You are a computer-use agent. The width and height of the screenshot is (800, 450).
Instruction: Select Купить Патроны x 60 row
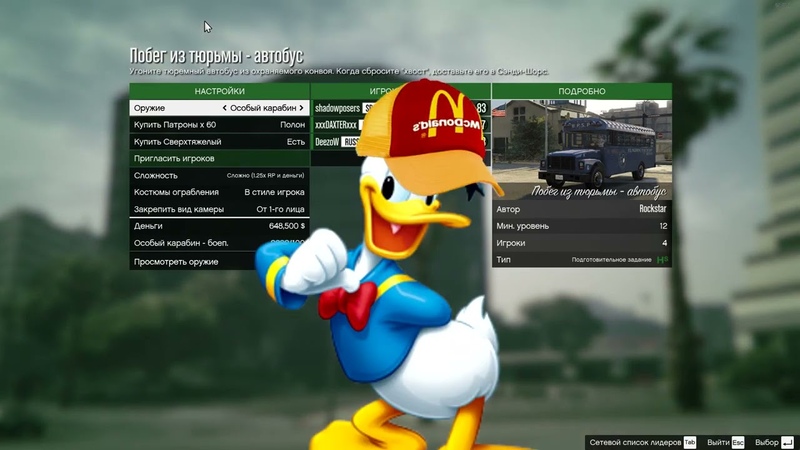pyautogui.click(x=219, y=125)
